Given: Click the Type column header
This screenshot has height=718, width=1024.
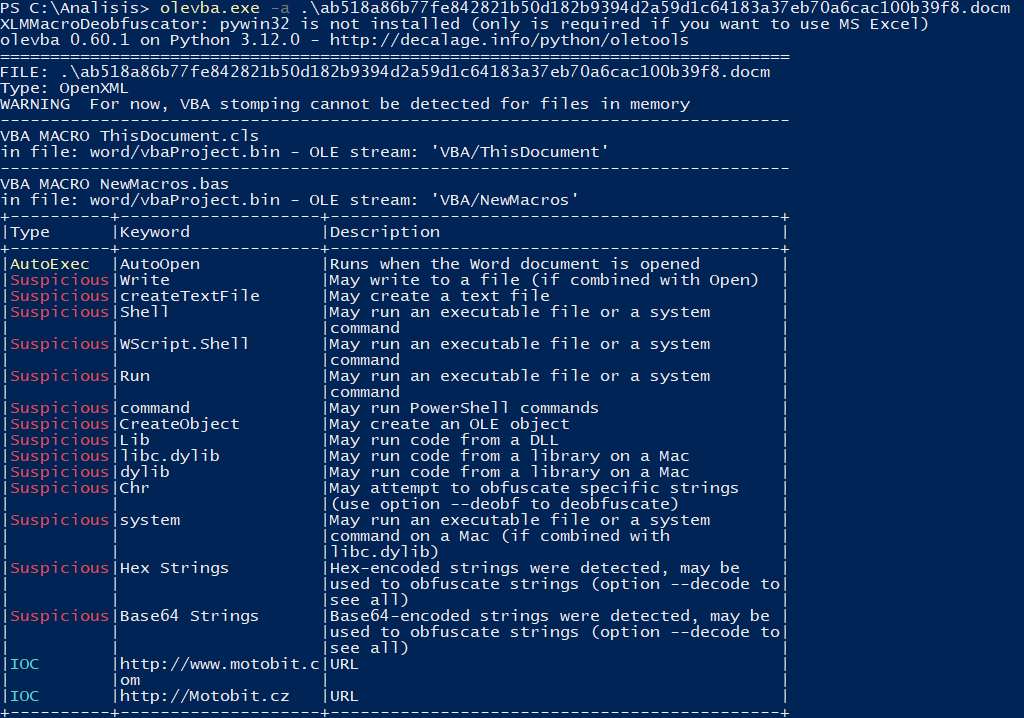Looking at the screenshot, I should pyautogui.click(x=30, y=232).
